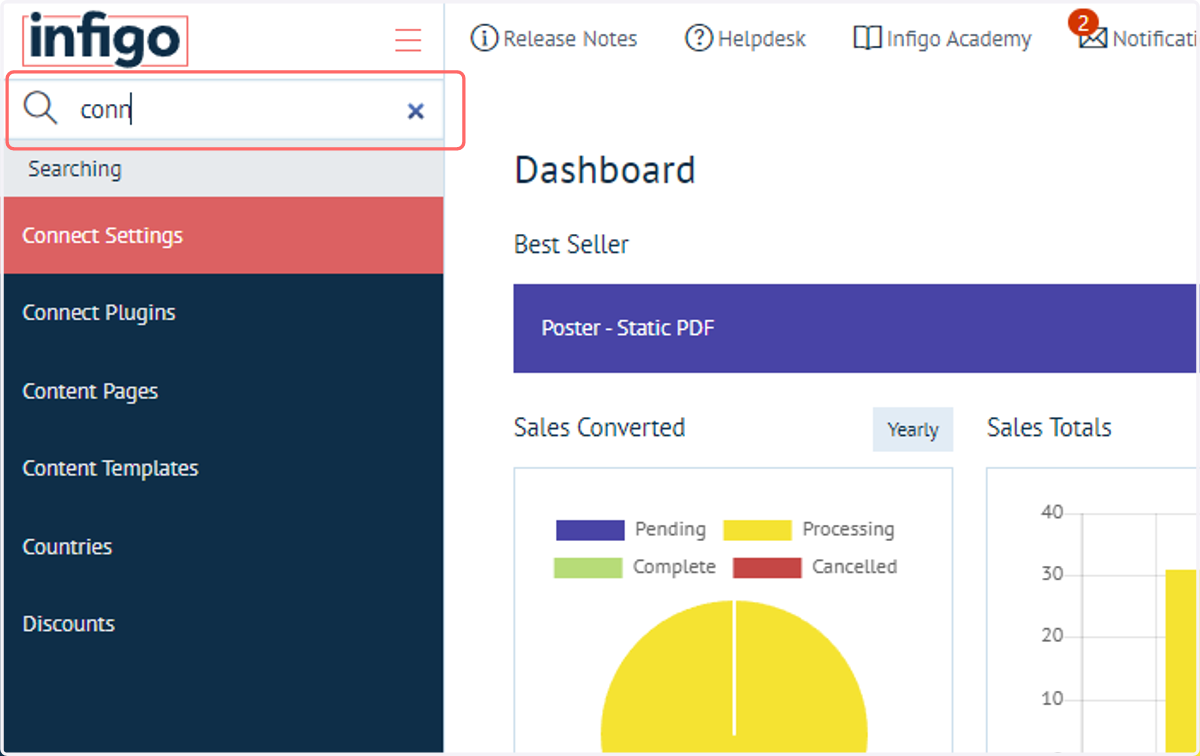Click the notification badge showing 2
Screen dimensions: 1200x756
[x=1083, y=22]
